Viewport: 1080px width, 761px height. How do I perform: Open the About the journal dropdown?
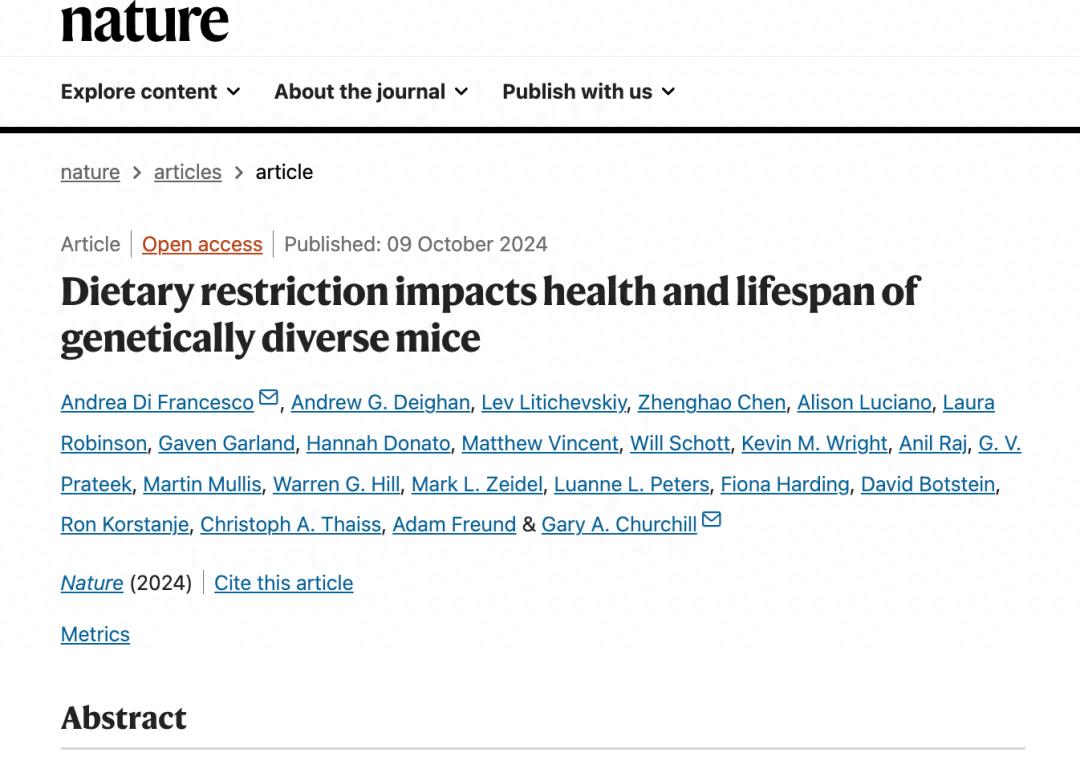coord(371,92)
